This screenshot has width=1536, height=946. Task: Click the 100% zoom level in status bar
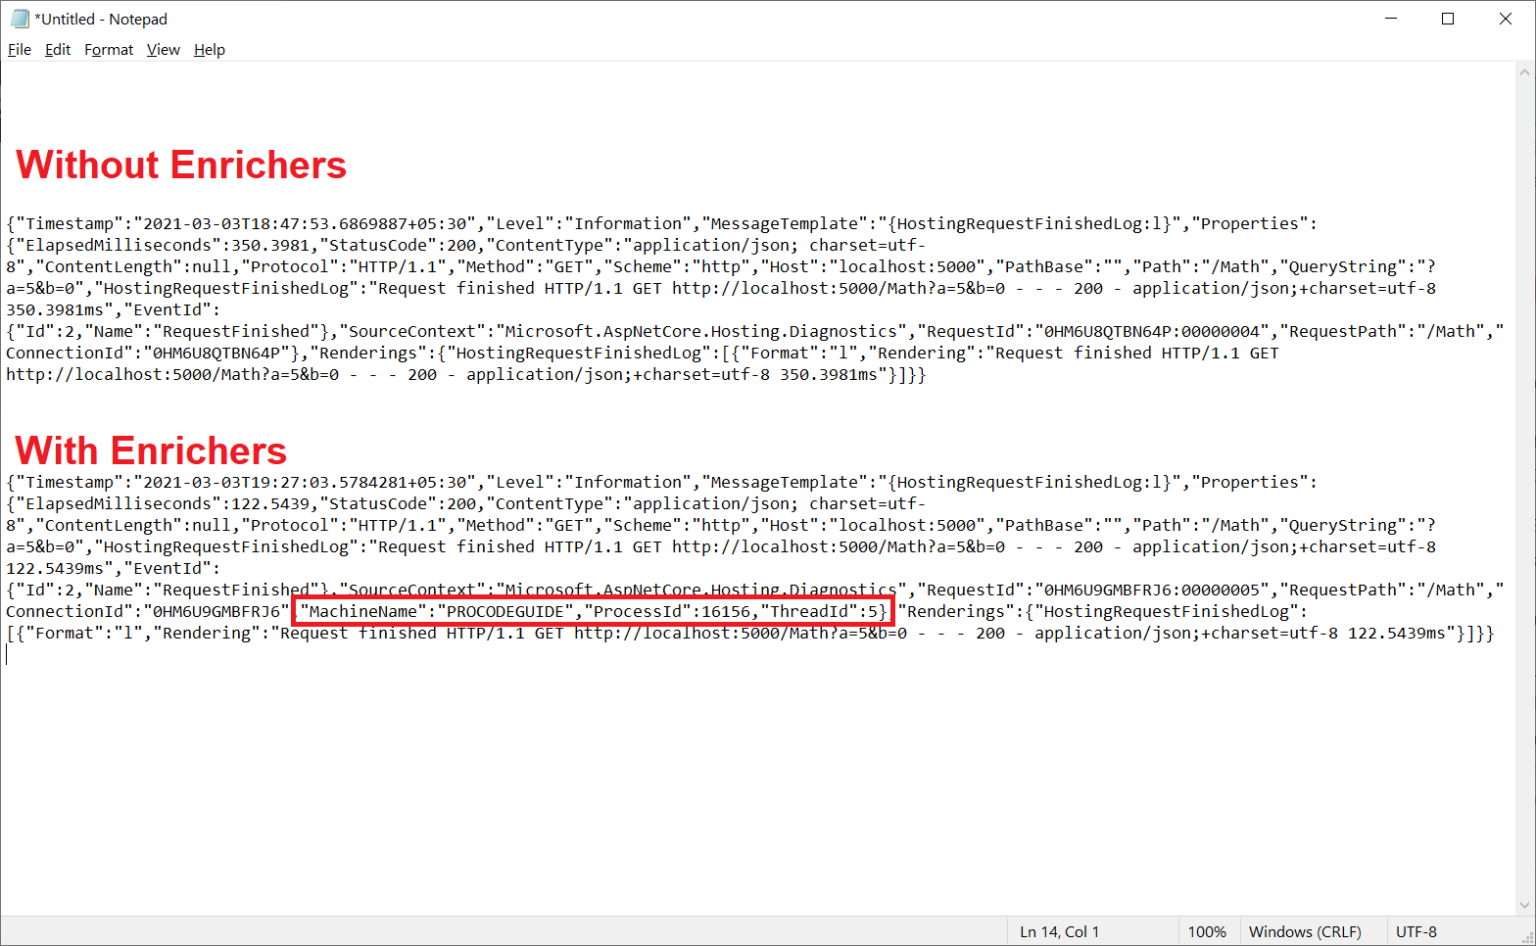point(1206,932)
